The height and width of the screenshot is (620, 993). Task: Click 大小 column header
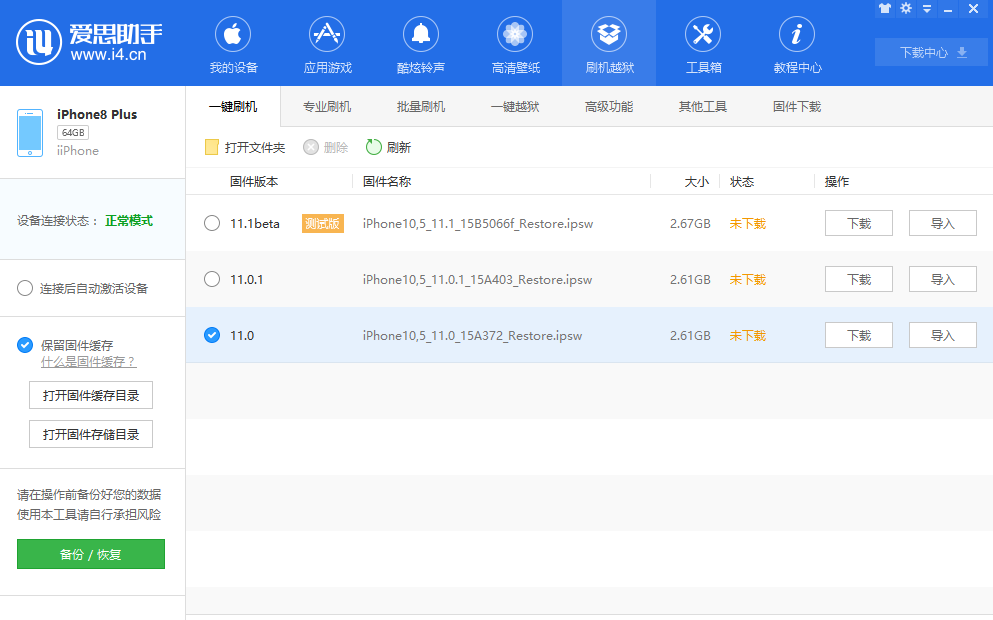pyautogui.click(x=697, y=182)
